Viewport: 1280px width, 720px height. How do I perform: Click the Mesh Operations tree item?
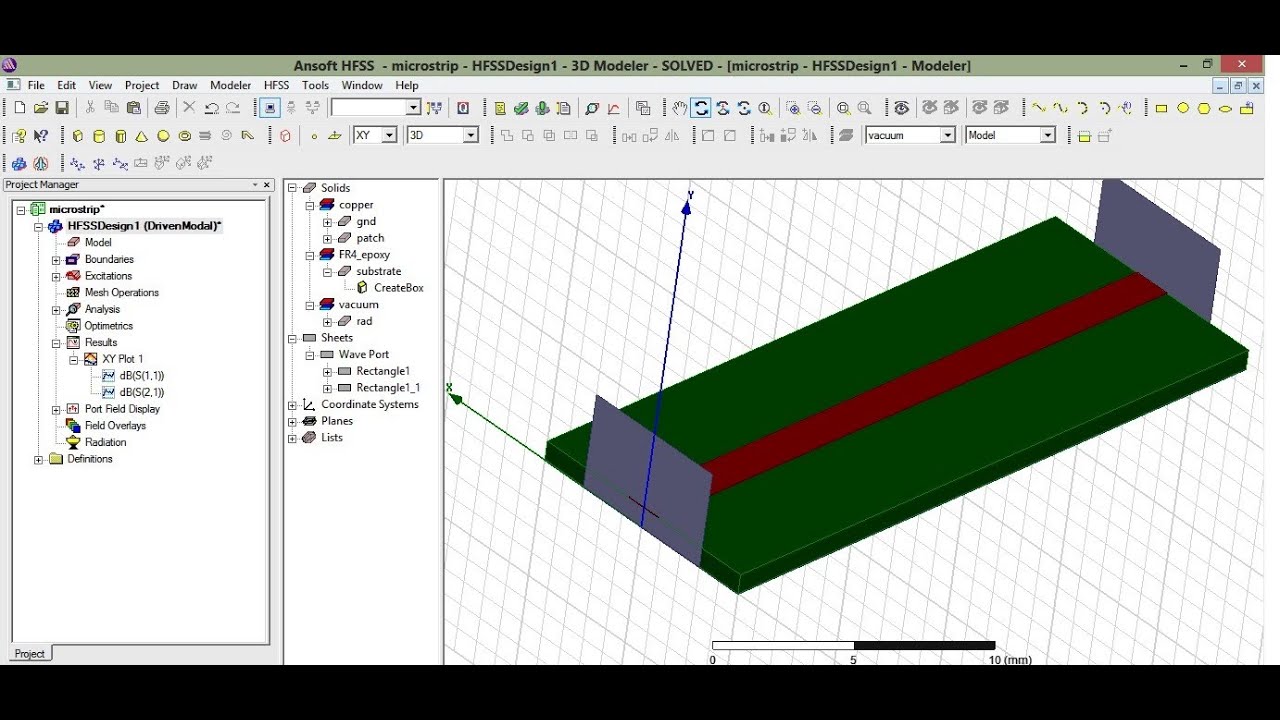pos(121,293)
